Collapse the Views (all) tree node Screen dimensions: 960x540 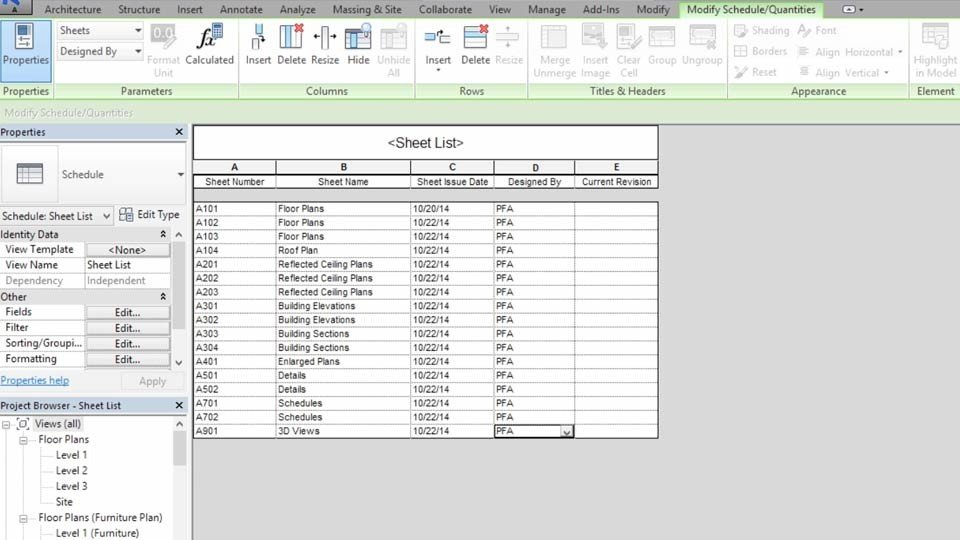pyautogui.click(x=8, y=424)
